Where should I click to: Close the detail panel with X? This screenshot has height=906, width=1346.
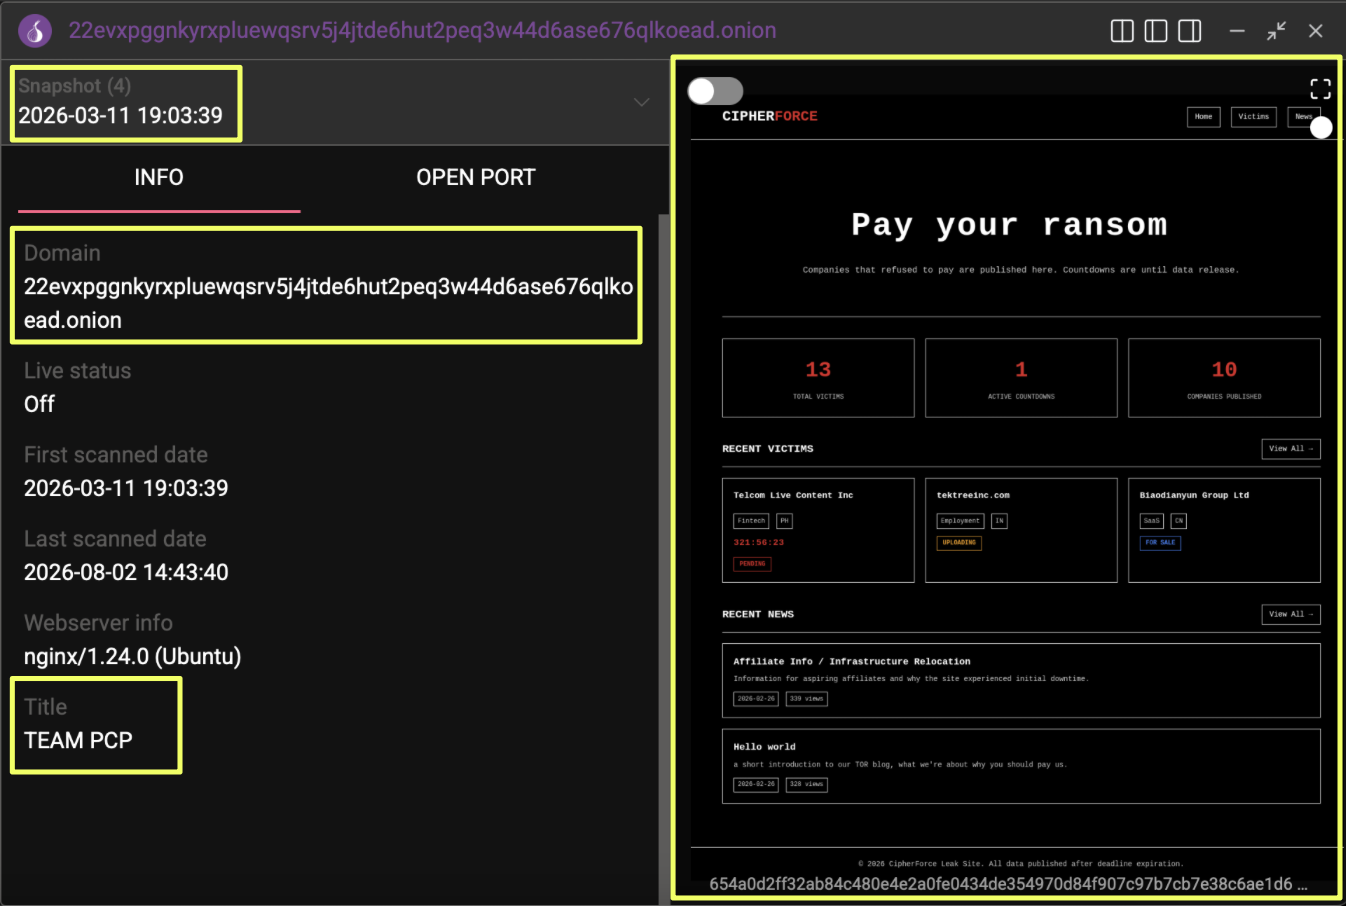point(1316,31)
